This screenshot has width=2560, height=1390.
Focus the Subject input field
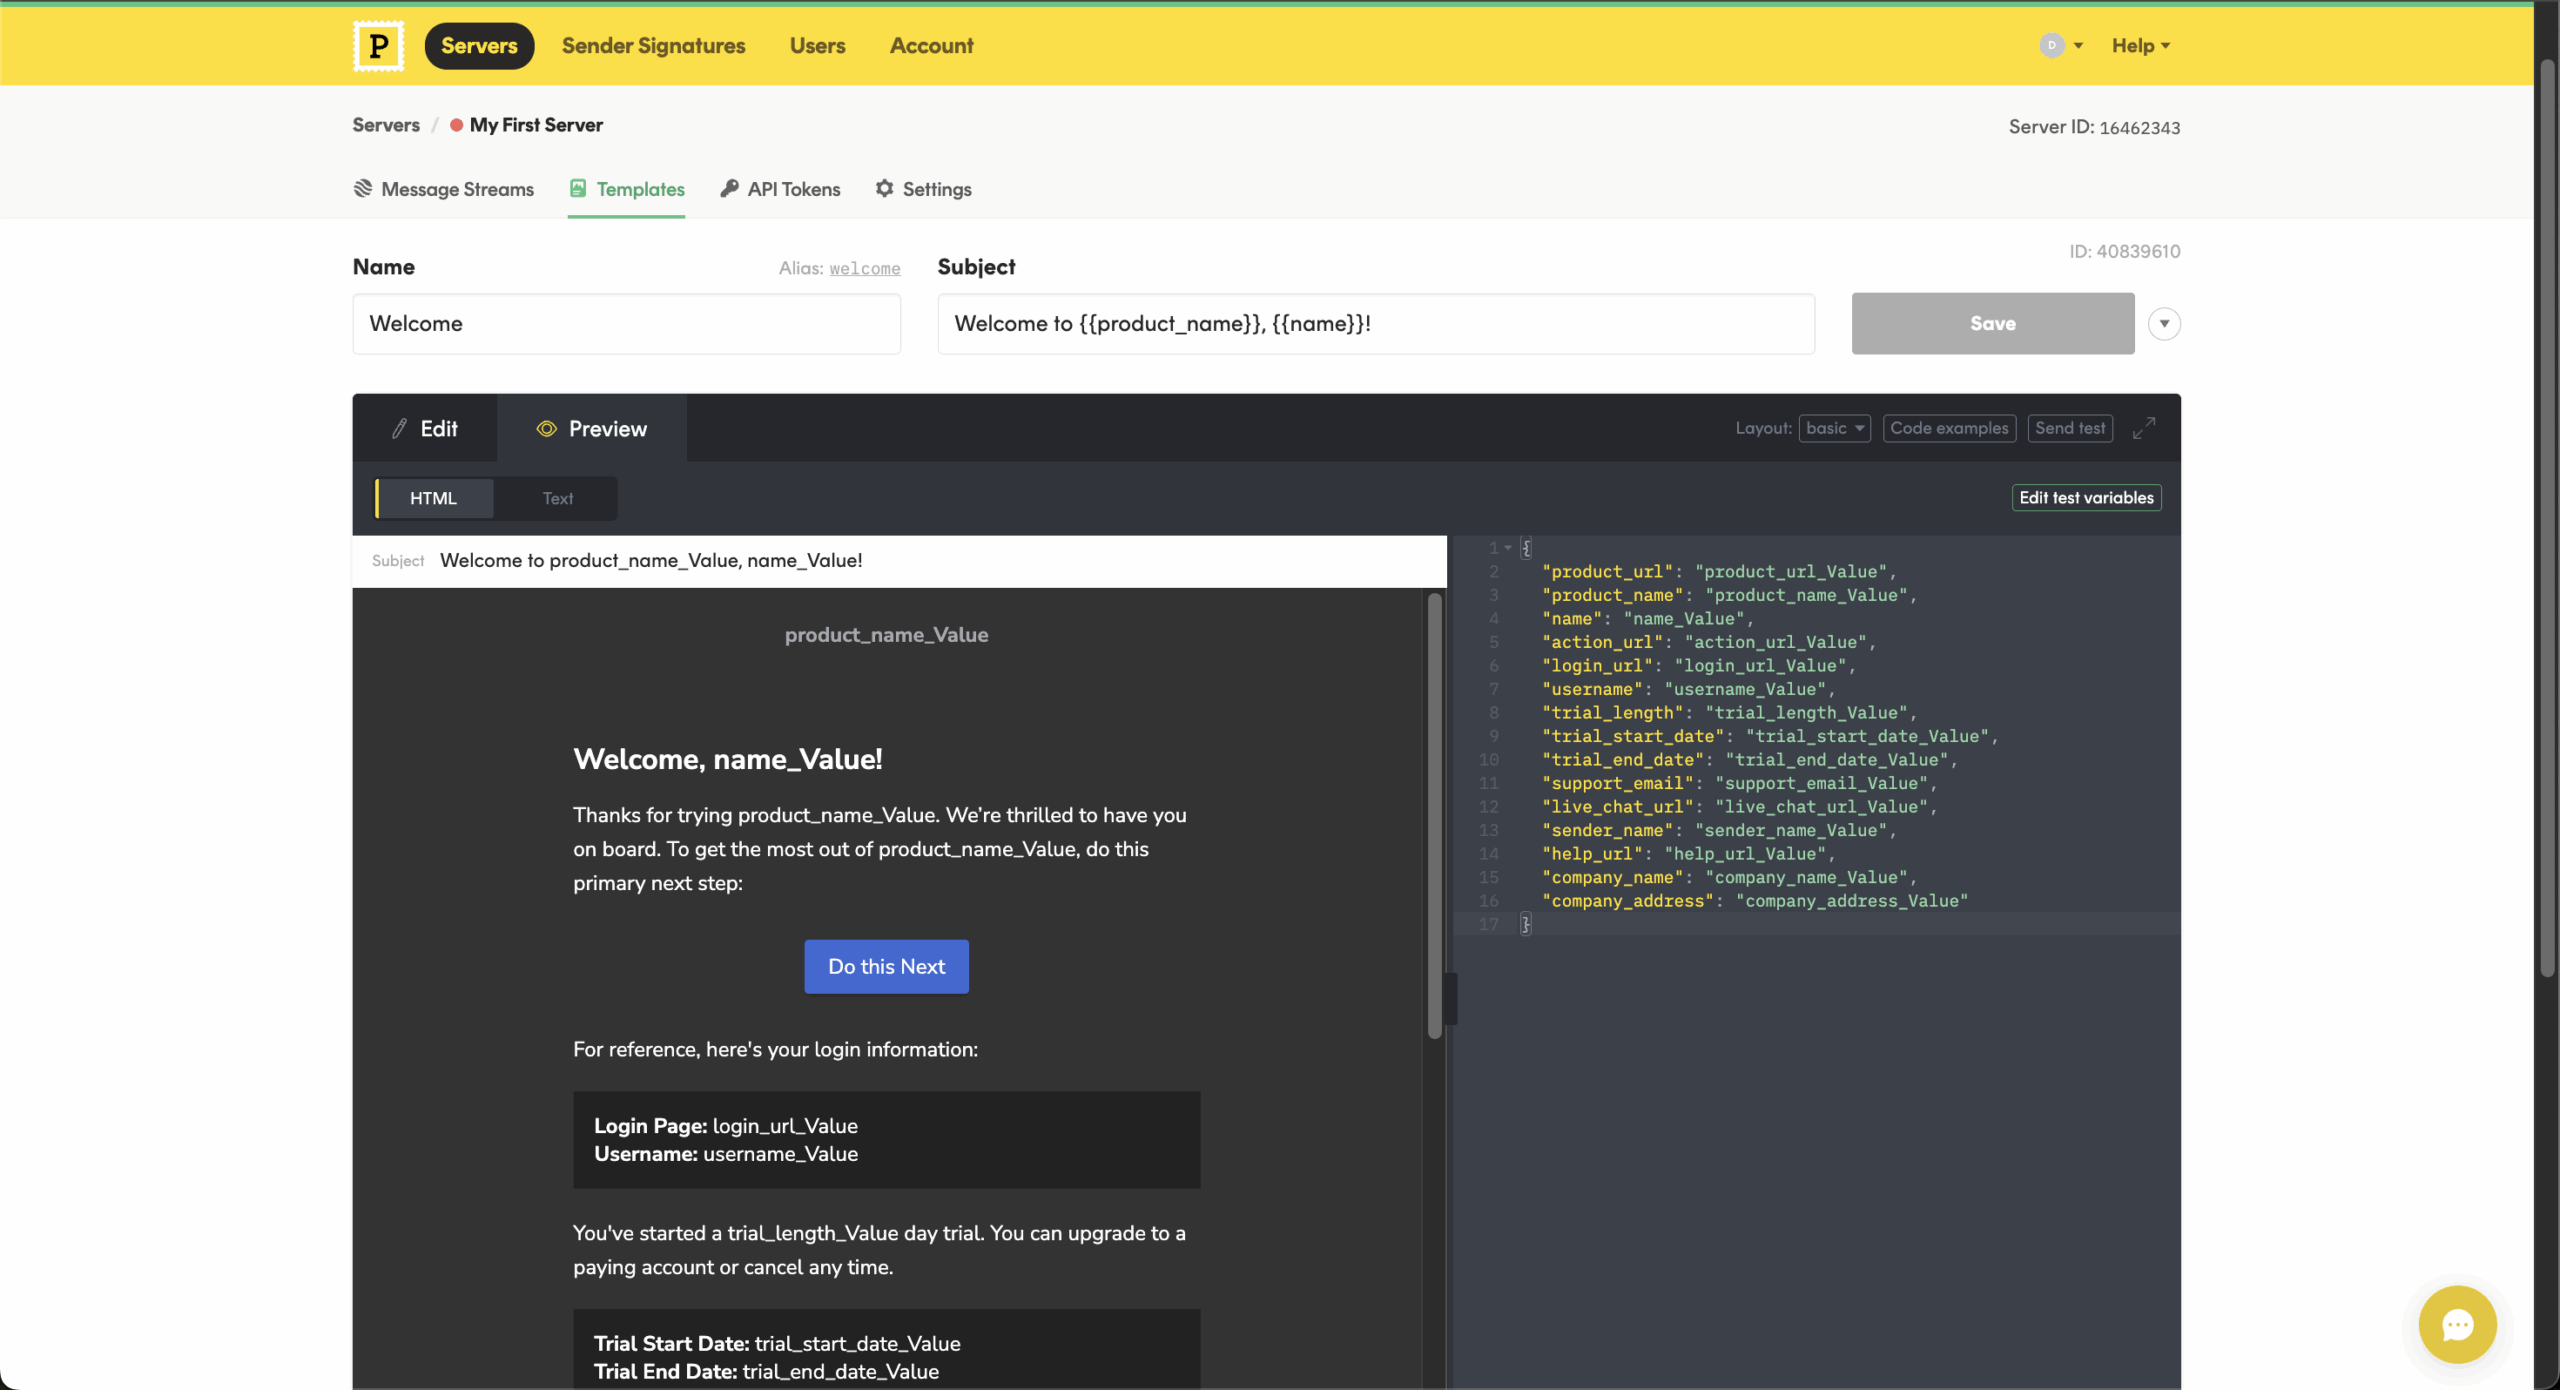coord(1376,324)
